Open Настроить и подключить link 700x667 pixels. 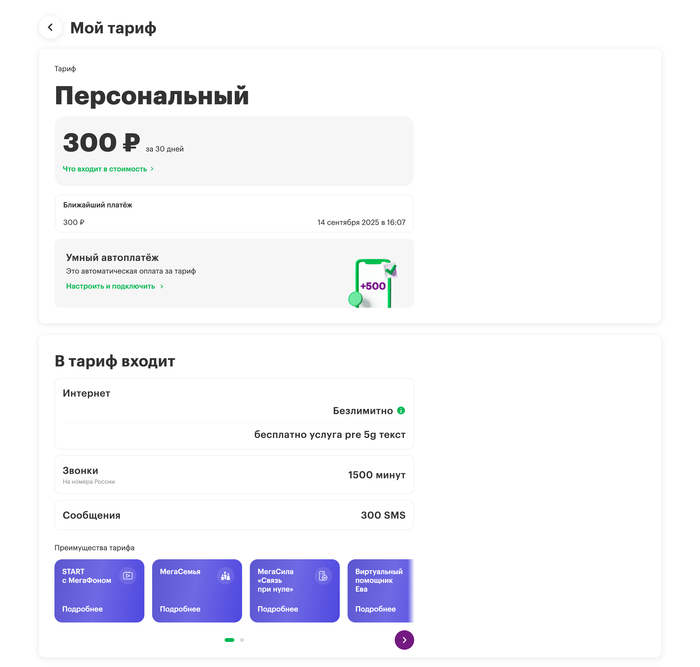(110, 286)
